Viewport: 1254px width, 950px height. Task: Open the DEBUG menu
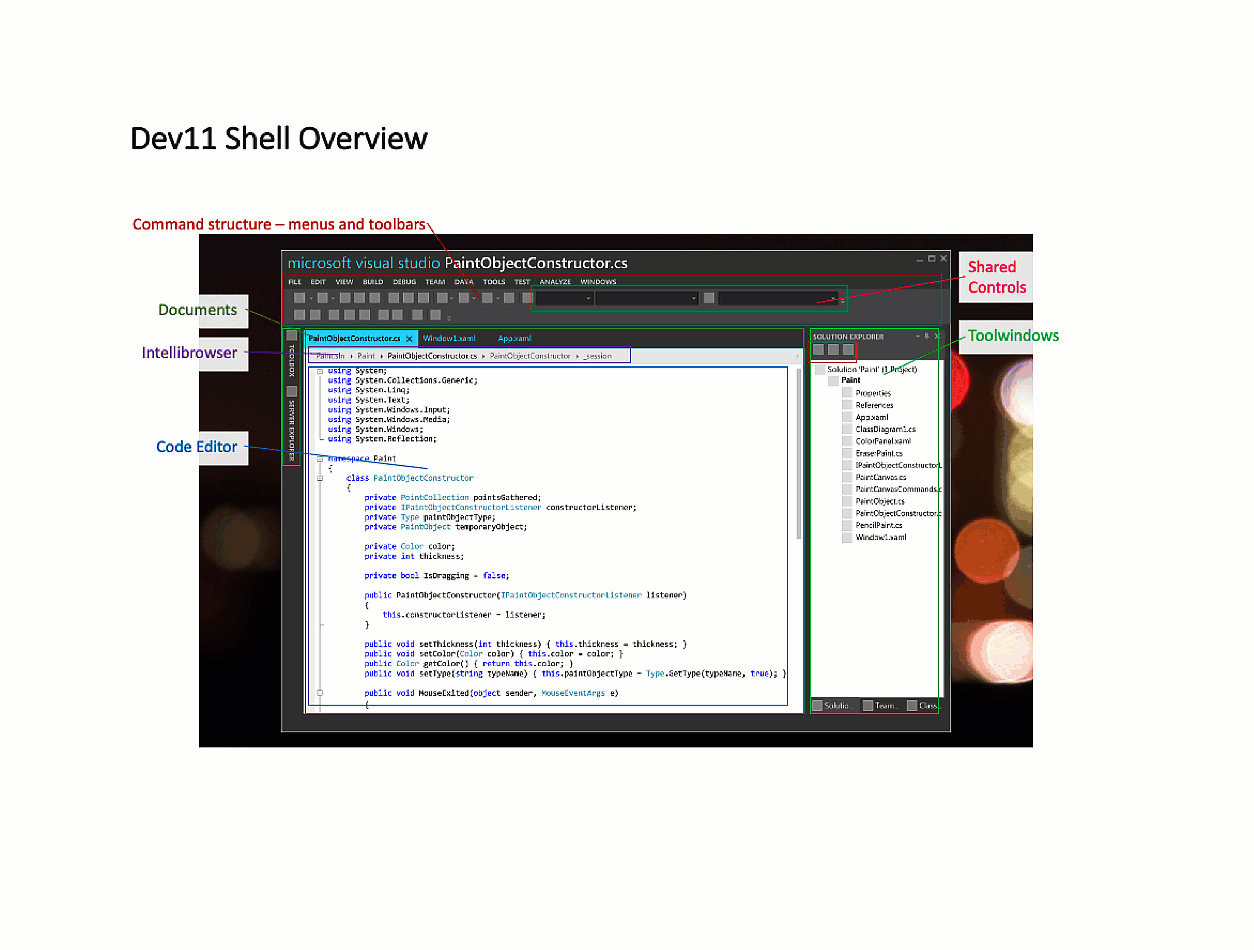(x=405, y=282)
